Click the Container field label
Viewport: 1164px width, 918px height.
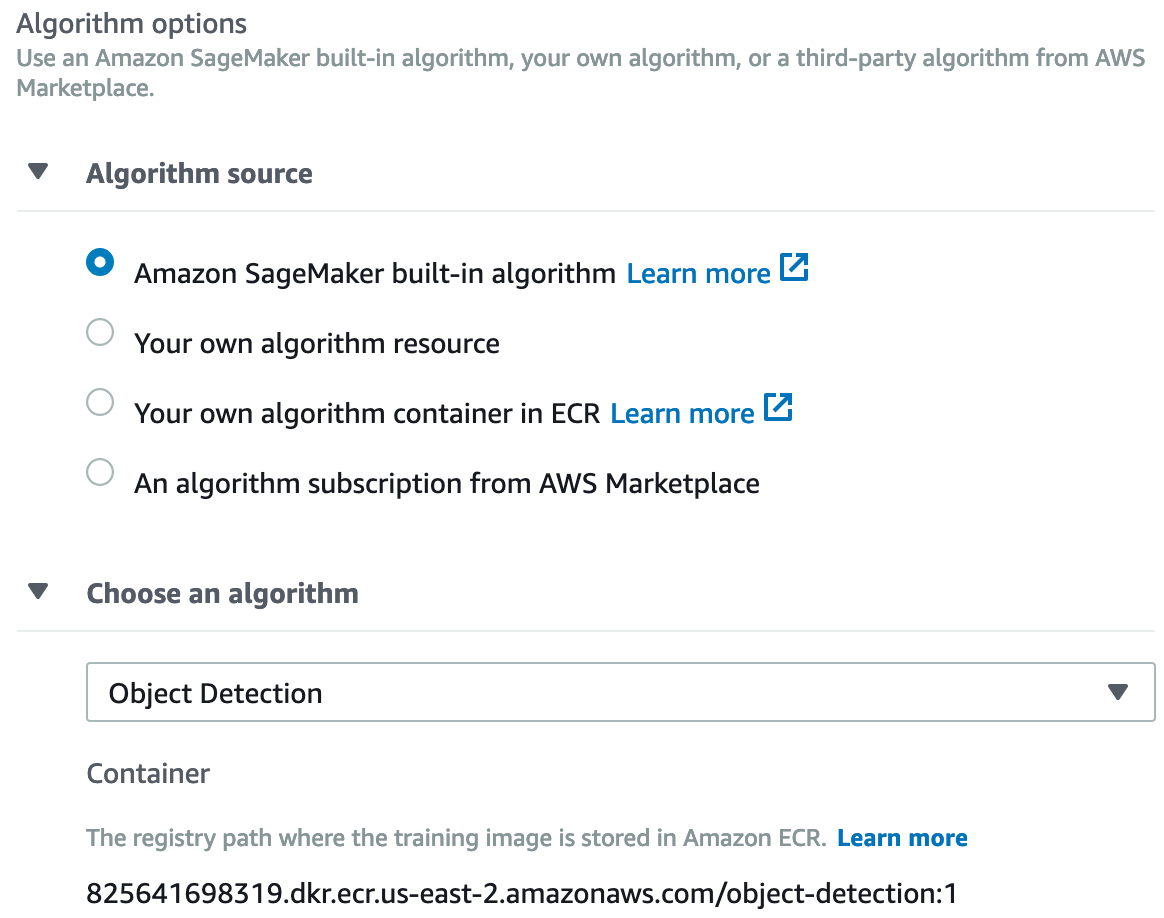coord(148,773)
